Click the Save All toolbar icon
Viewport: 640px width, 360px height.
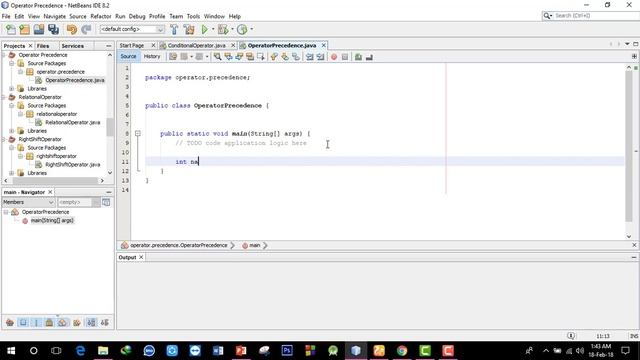click(x=53, y=29)
